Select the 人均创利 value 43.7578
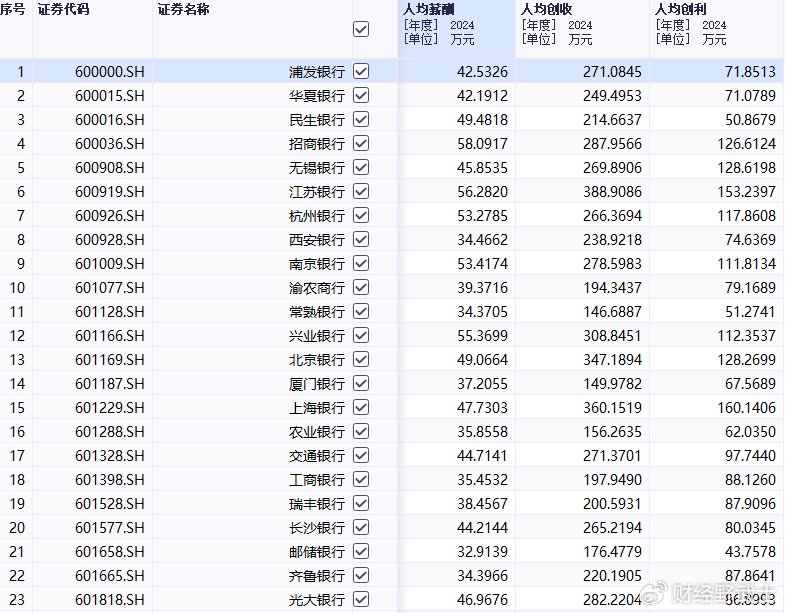The height and width of the screenshot is (613, 785). [750, 552]
